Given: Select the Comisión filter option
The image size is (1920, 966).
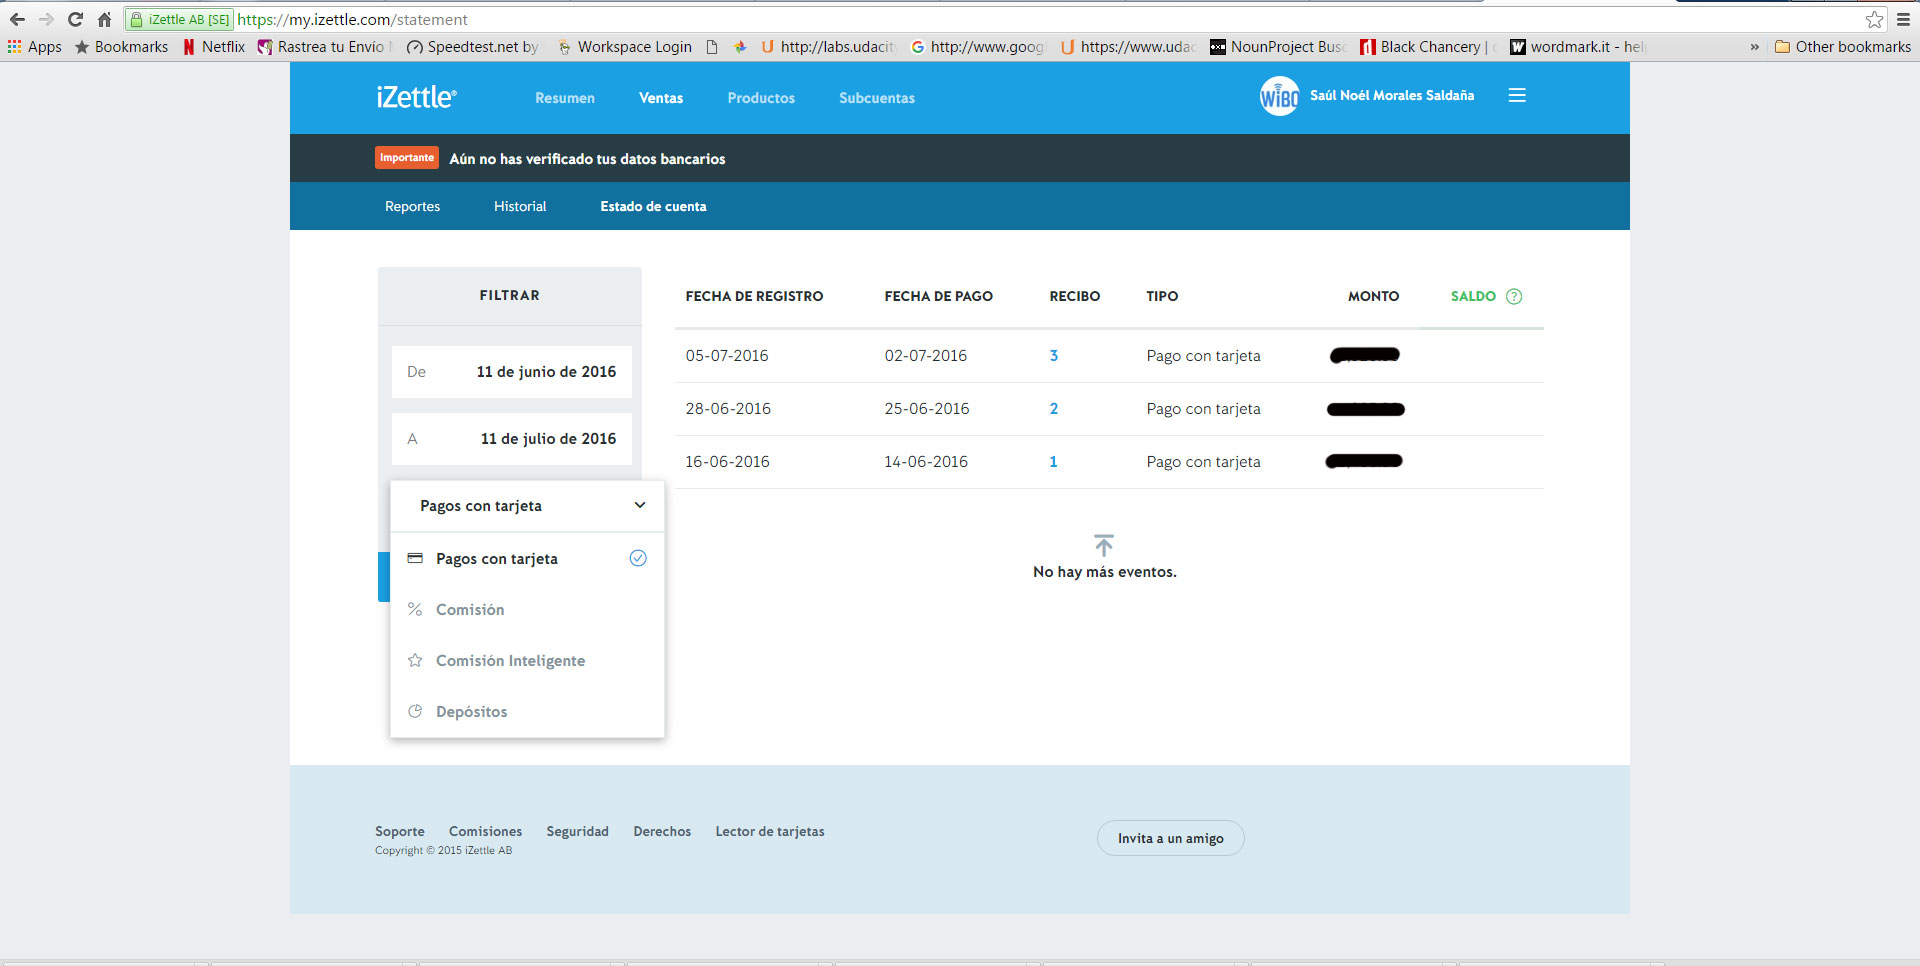Looking at the screenshot, I should (x=470, y=610).
